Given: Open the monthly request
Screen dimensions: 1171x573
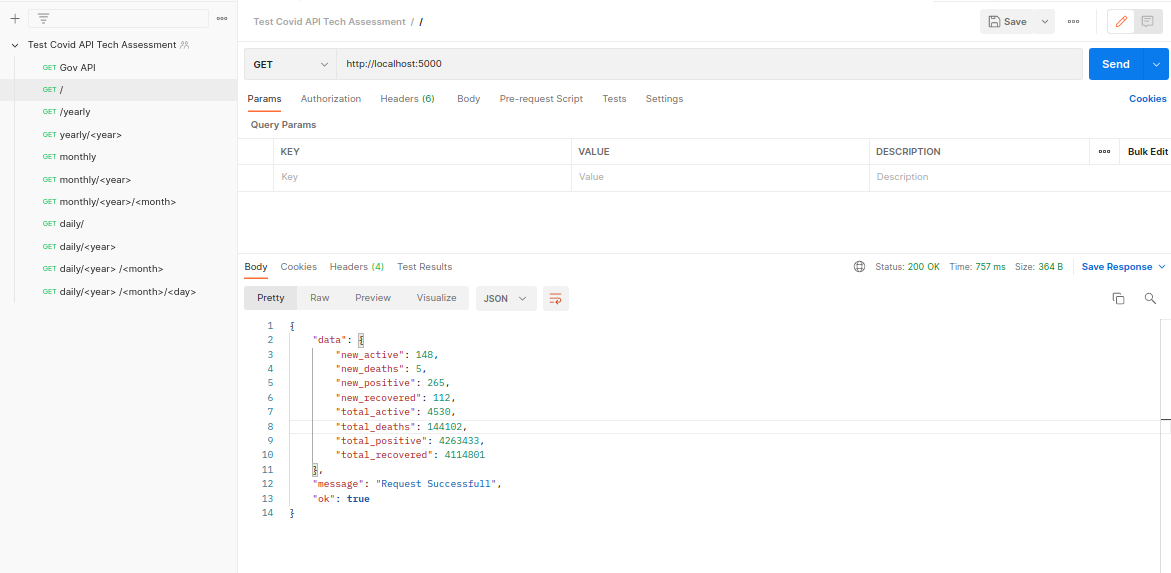Looking at the screenshot, I should point(119,157).
